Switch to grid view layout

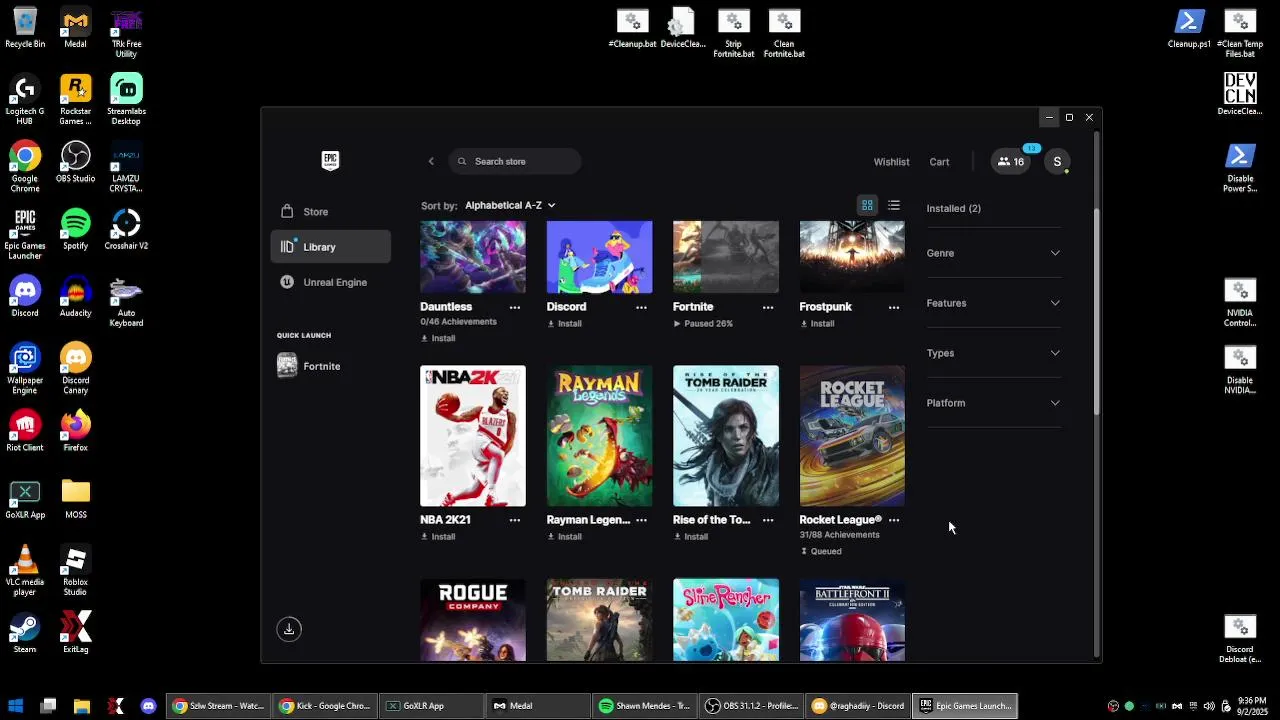tap(867, 205)
